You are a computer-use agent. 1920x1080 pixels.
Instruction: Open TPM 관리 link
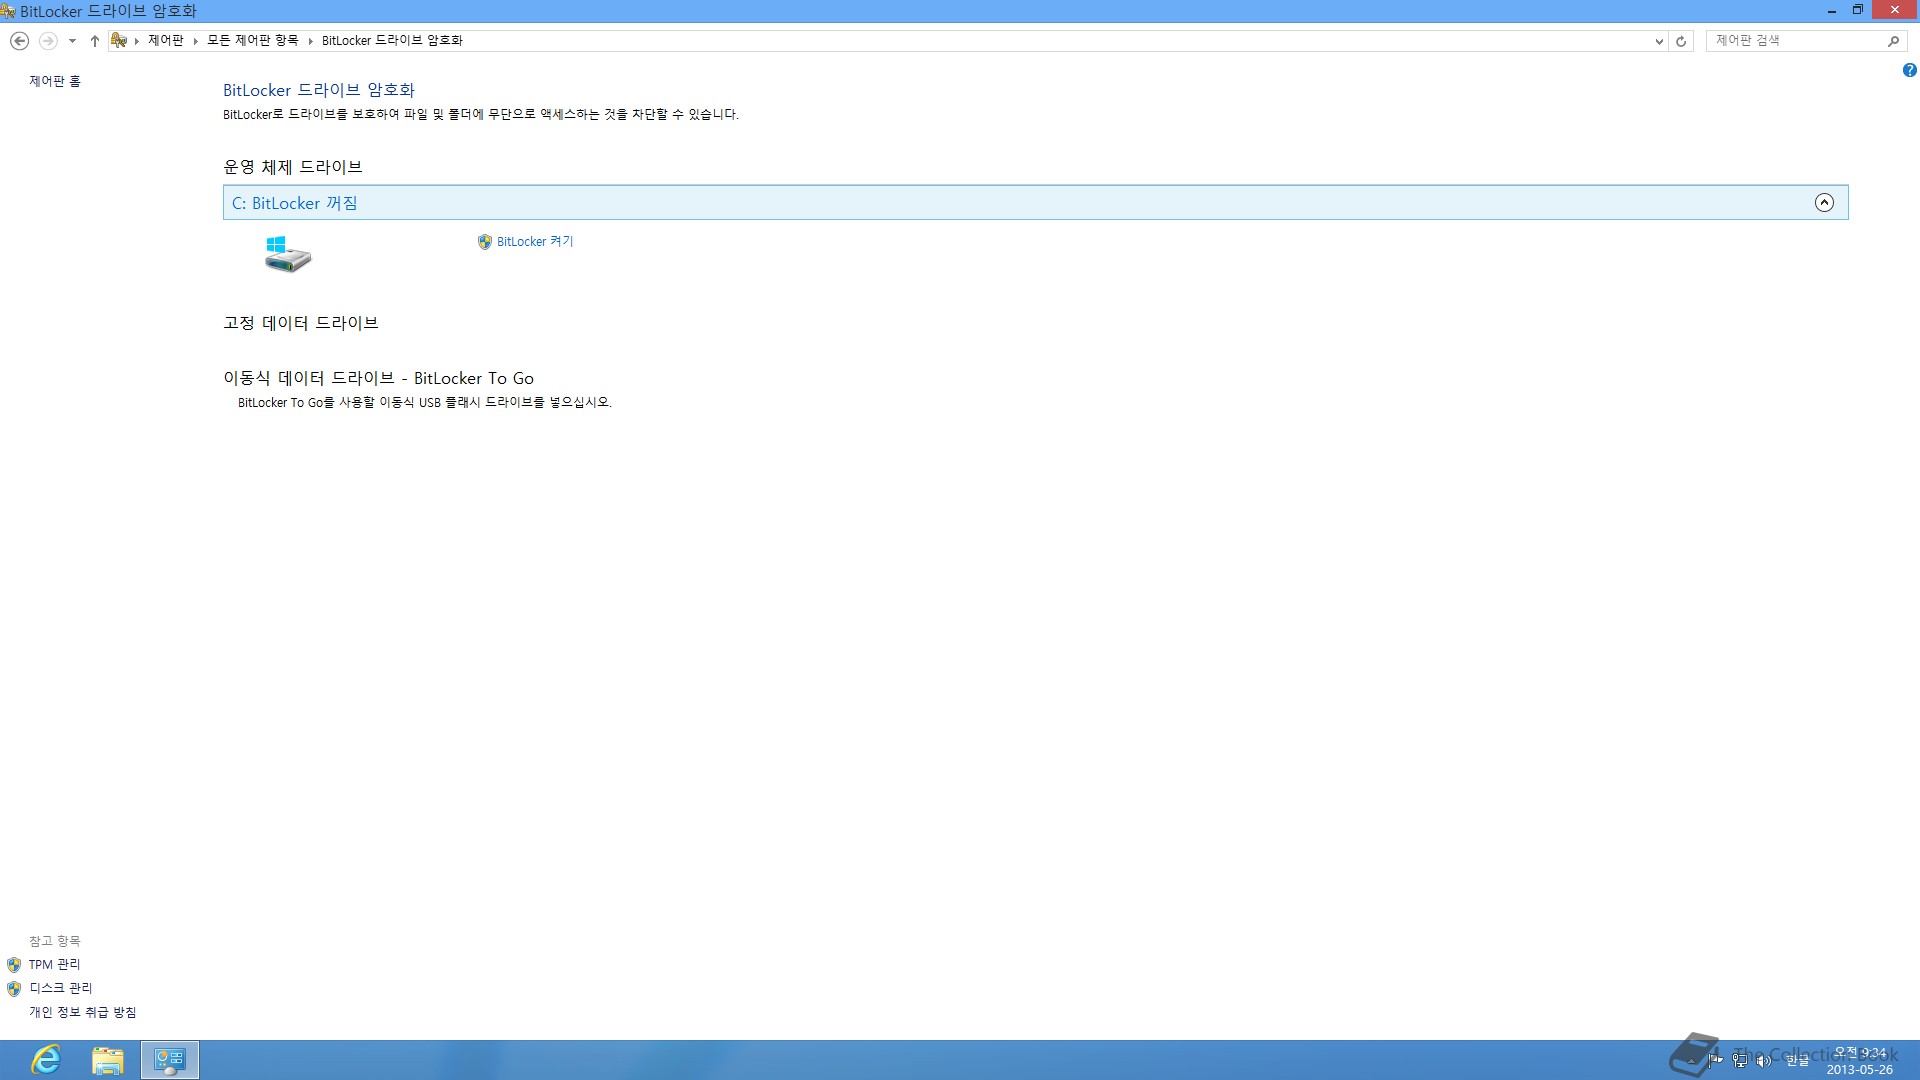tap(55, 964)
